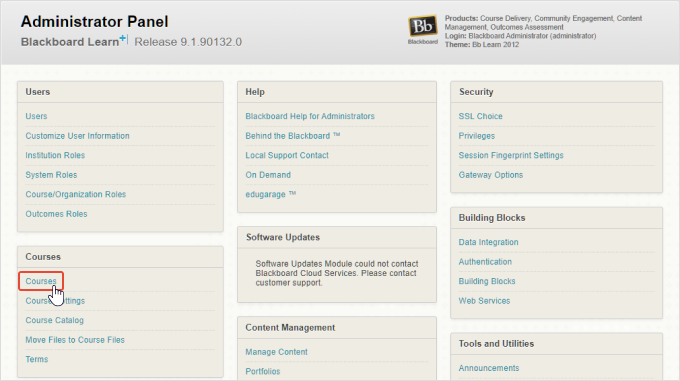Open the edugarage link

[271, 194]
